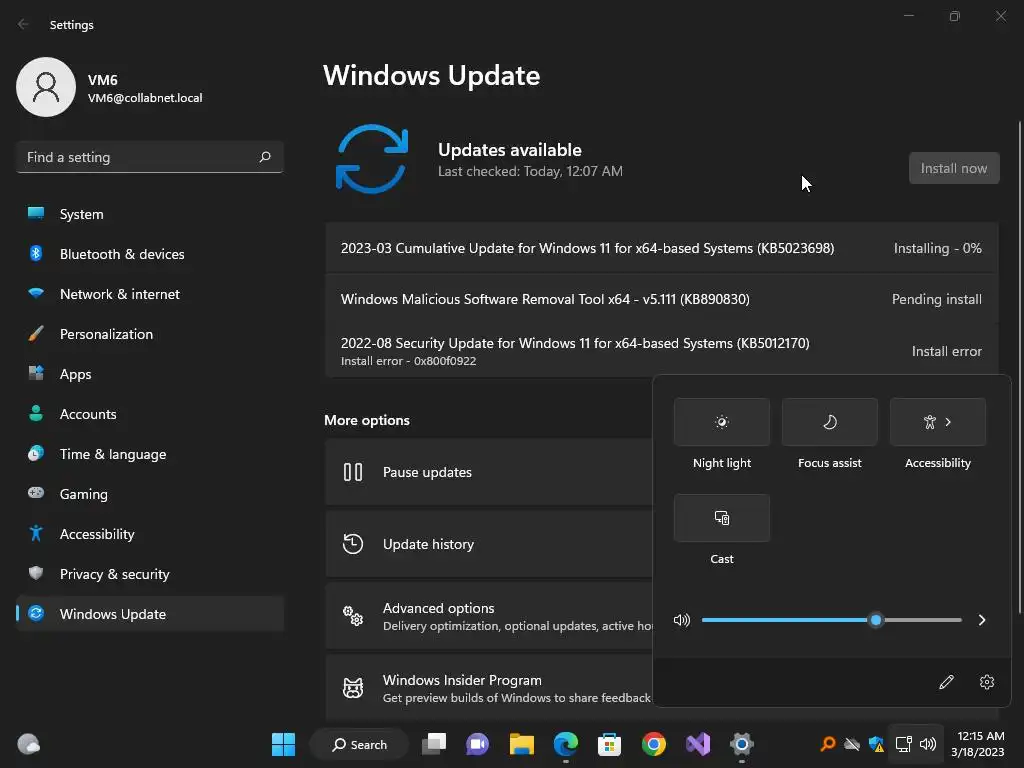Click the VM6@collabnet.local account email
The width and height of the screenshot is (1024, 768).
tap(145, 98)
